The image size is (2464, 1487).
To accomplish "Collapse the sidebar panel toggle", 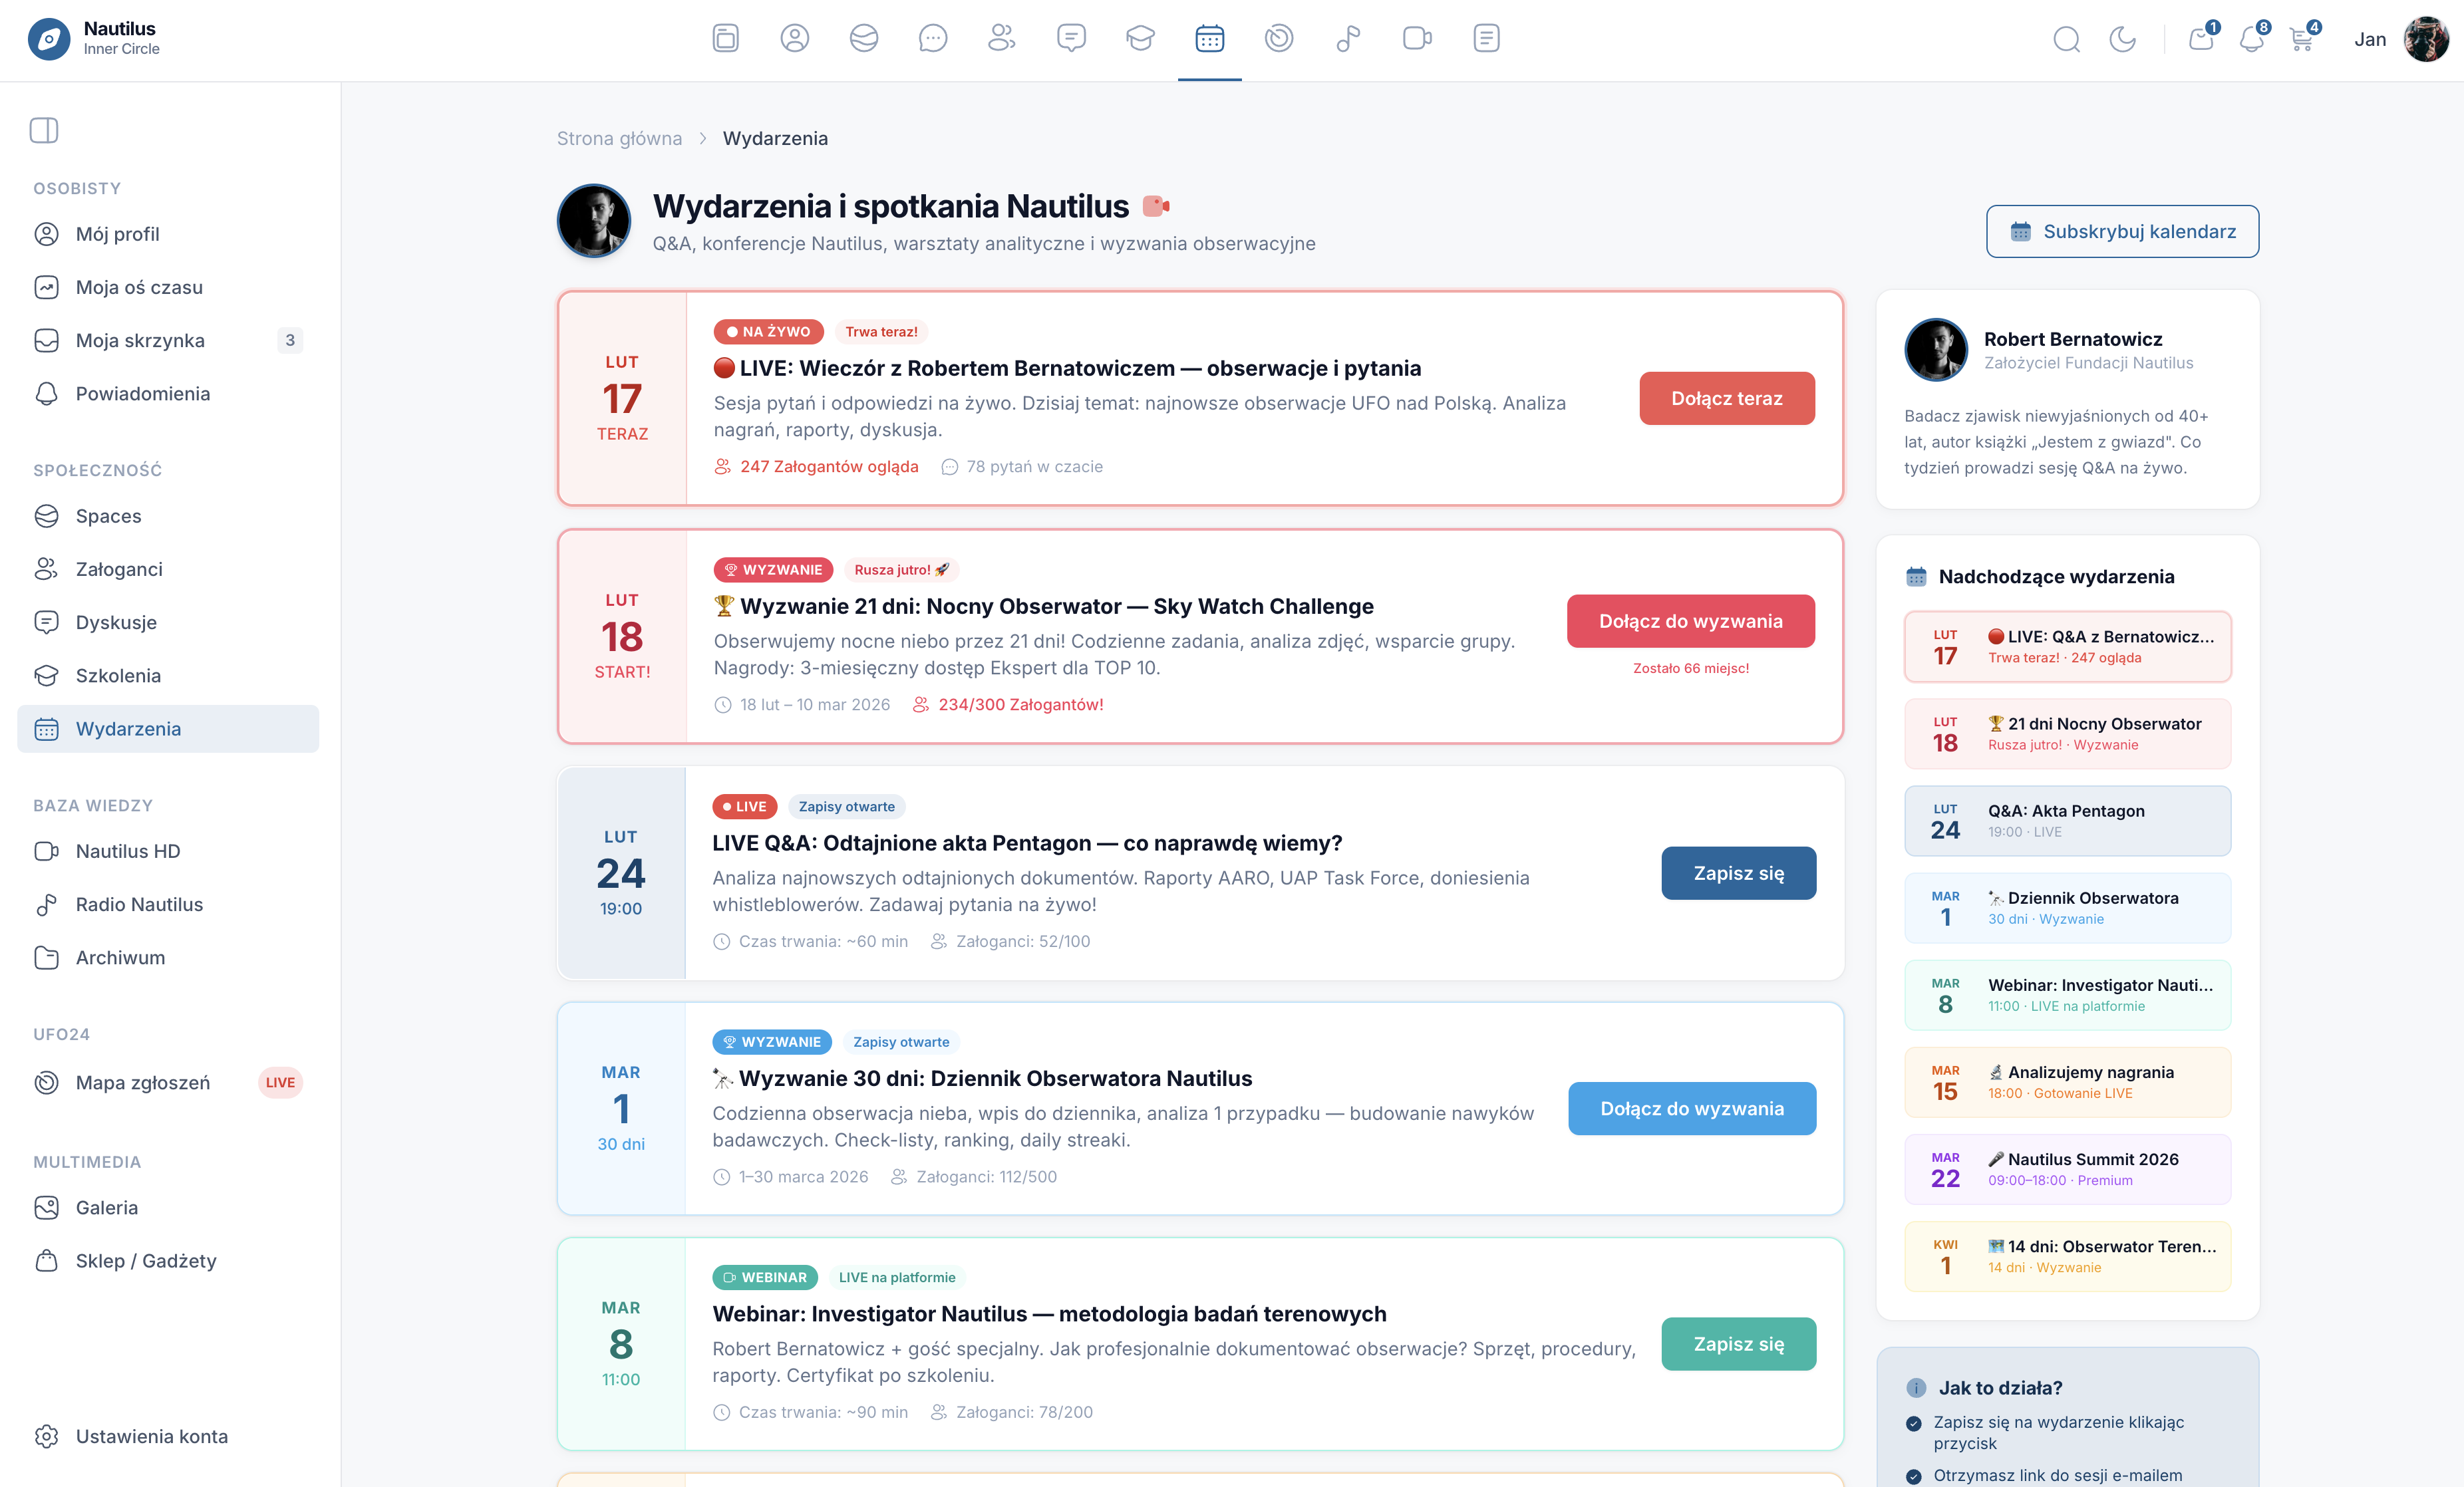I will [x=44, y=130].
